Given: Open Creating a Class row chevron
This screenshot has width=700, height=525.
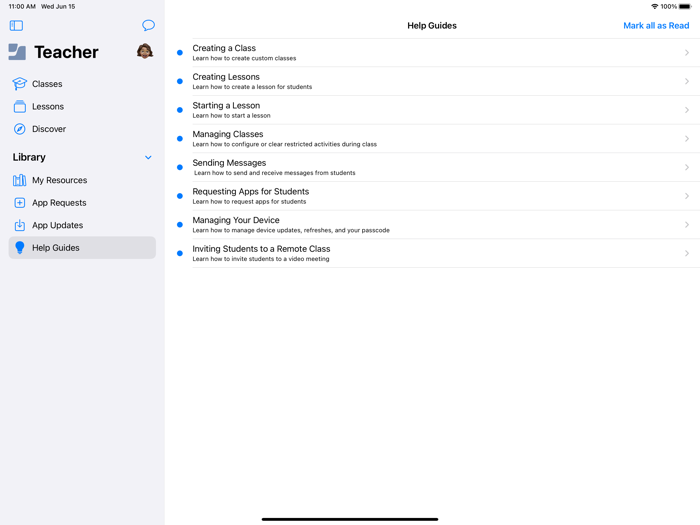Looking at the screenshot, I should coord(687,53).
